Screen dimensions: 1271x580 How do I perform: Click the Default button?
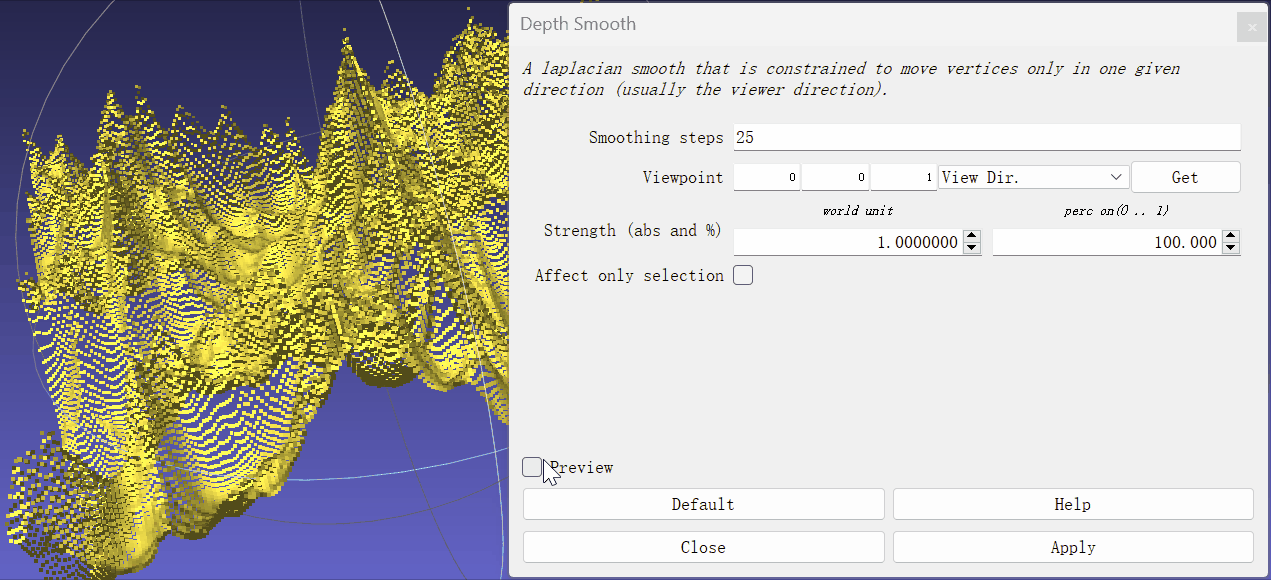(x=703, y=504)
